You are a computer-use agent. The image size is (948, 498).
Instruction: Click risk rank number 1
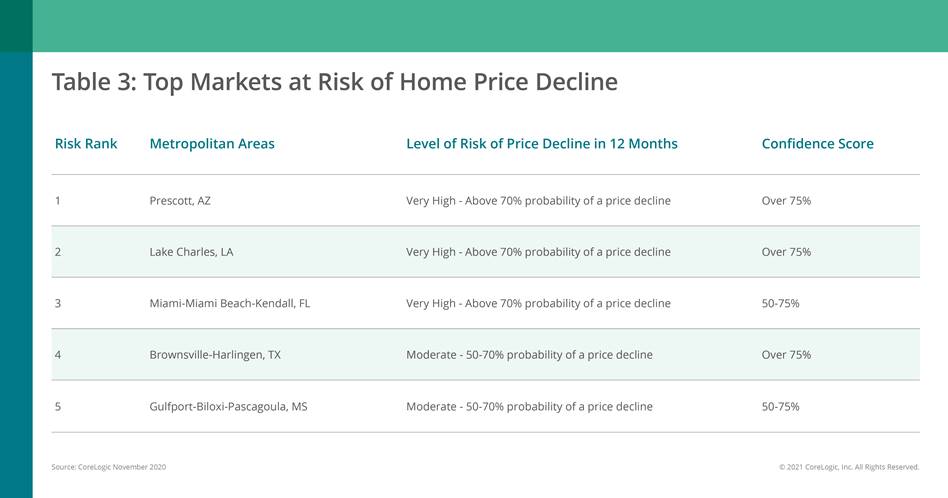pos(58,201)
